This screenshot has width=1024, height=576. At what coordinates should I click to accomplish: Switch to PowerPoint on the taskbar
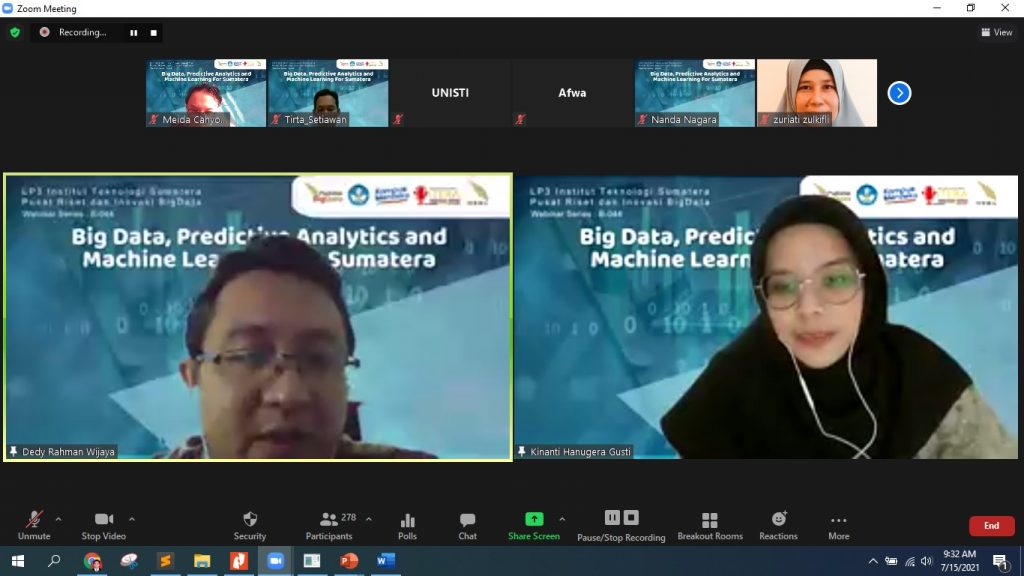(x=349, y=561)
